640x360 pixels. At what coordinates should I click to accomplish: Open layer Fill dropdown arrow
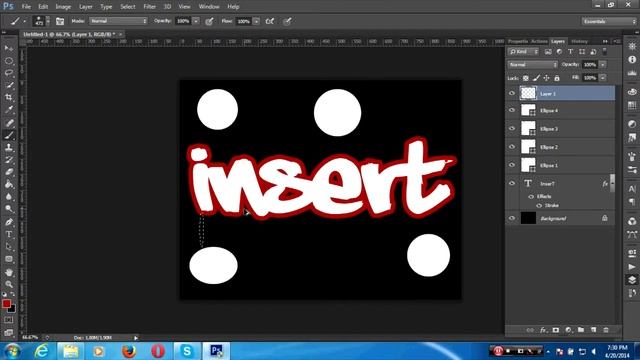(603, 78)
